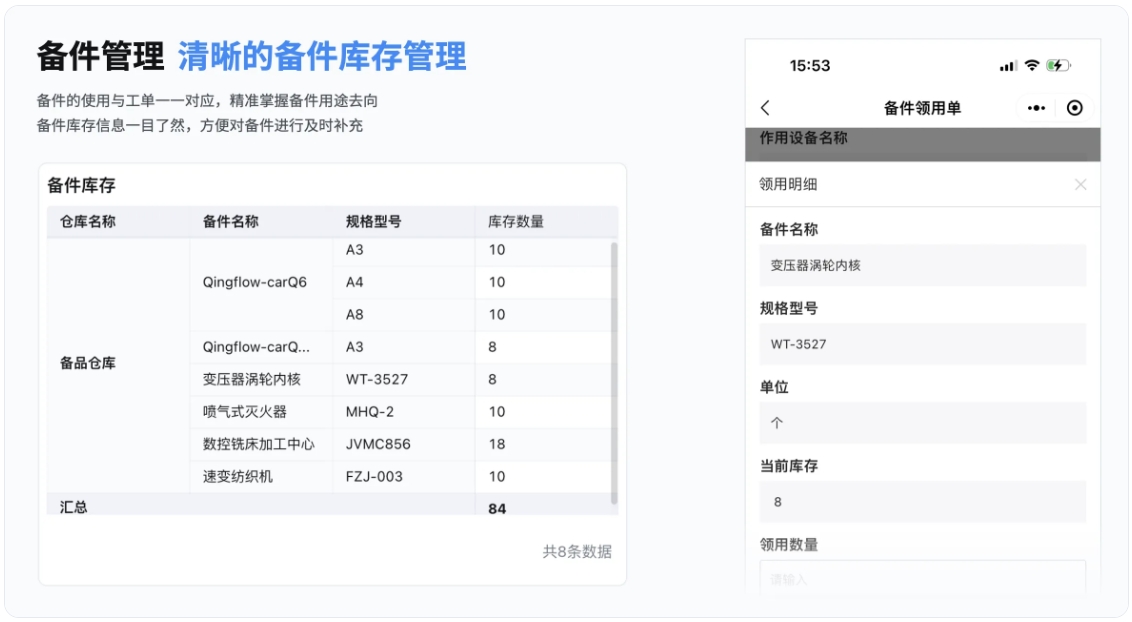
Task: Click the cellular signal bars icon
Action: point(1007,65)
